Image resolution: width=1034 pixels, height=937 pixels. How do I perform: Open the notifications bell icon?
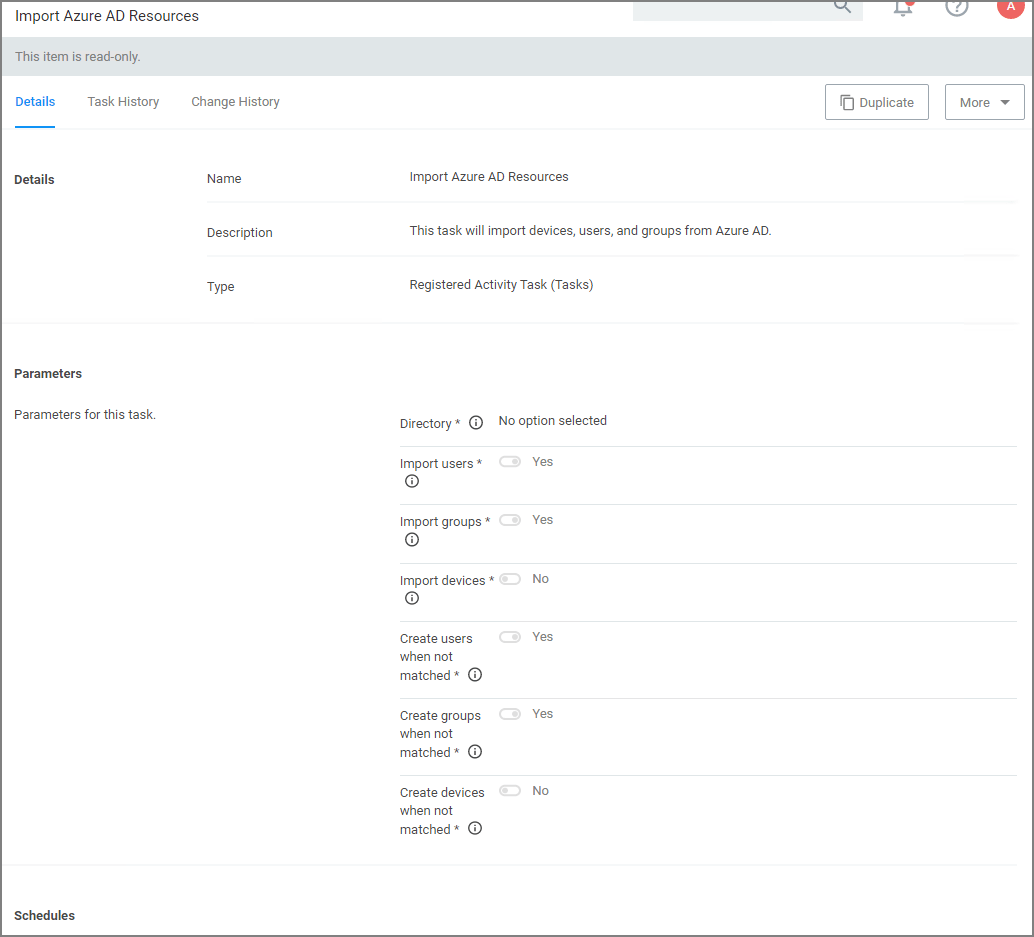[902, 8]
